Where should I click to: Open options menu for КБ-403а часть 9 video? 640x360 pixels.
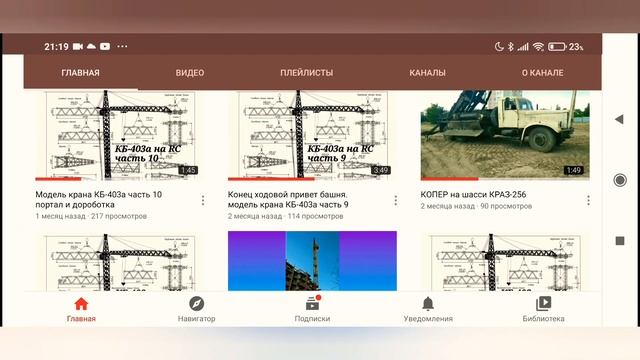click(396, 200)
